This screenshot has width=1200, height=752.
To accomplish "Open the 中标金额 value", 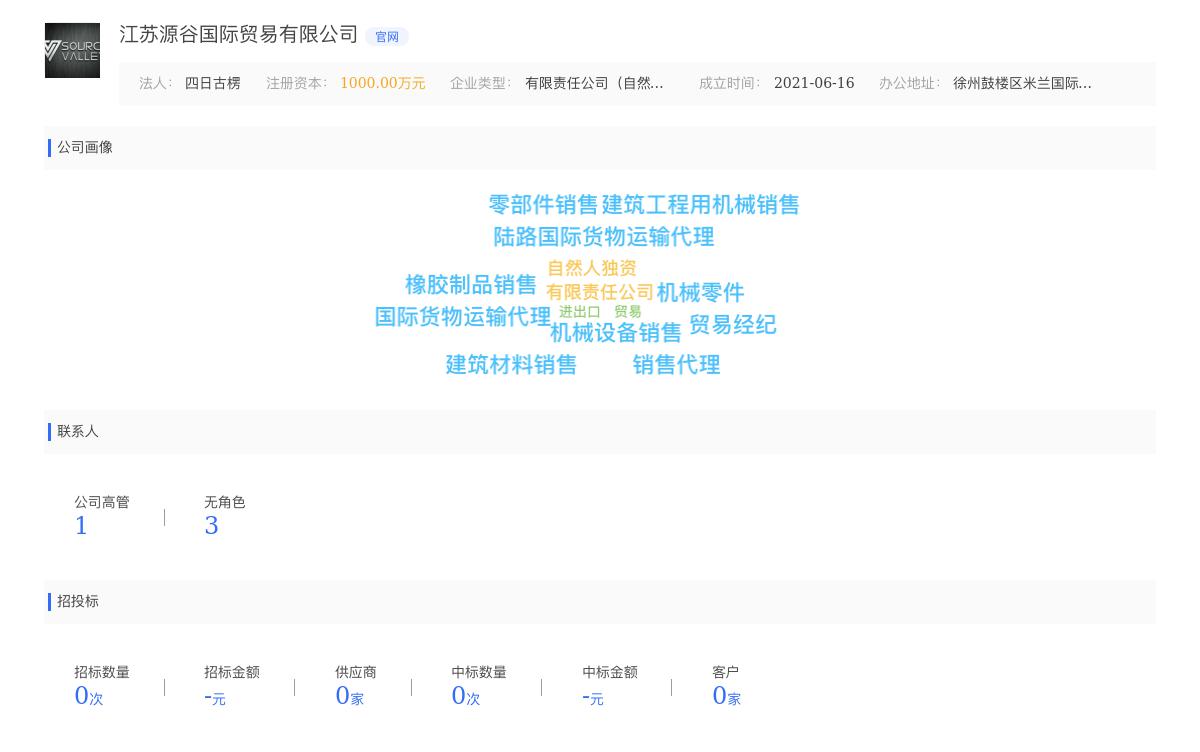I will click(593, 697).
